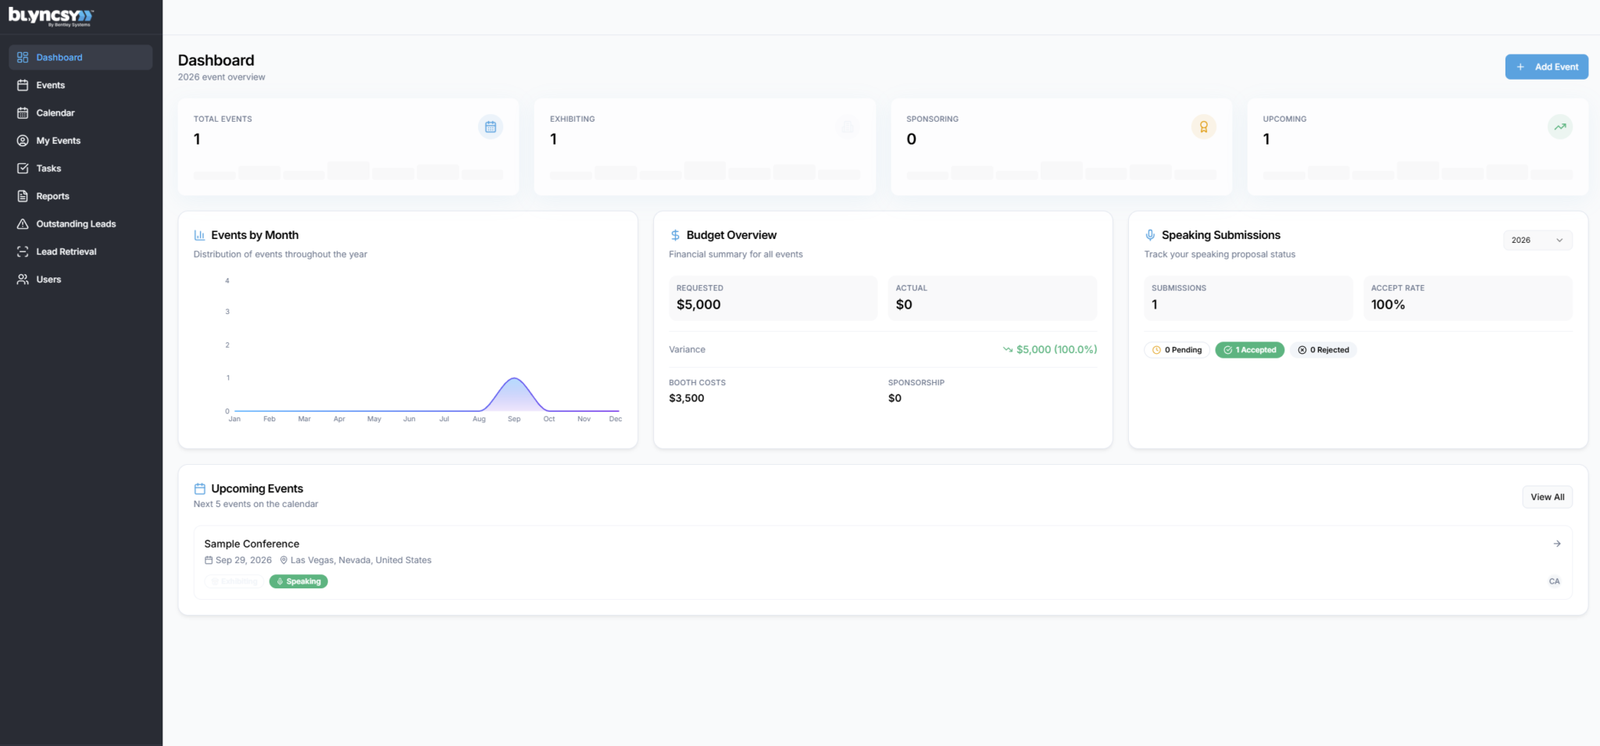Click the Upcoming trend arrow icon
Screen dimensions: 1600x746
tap(1560, 127)
